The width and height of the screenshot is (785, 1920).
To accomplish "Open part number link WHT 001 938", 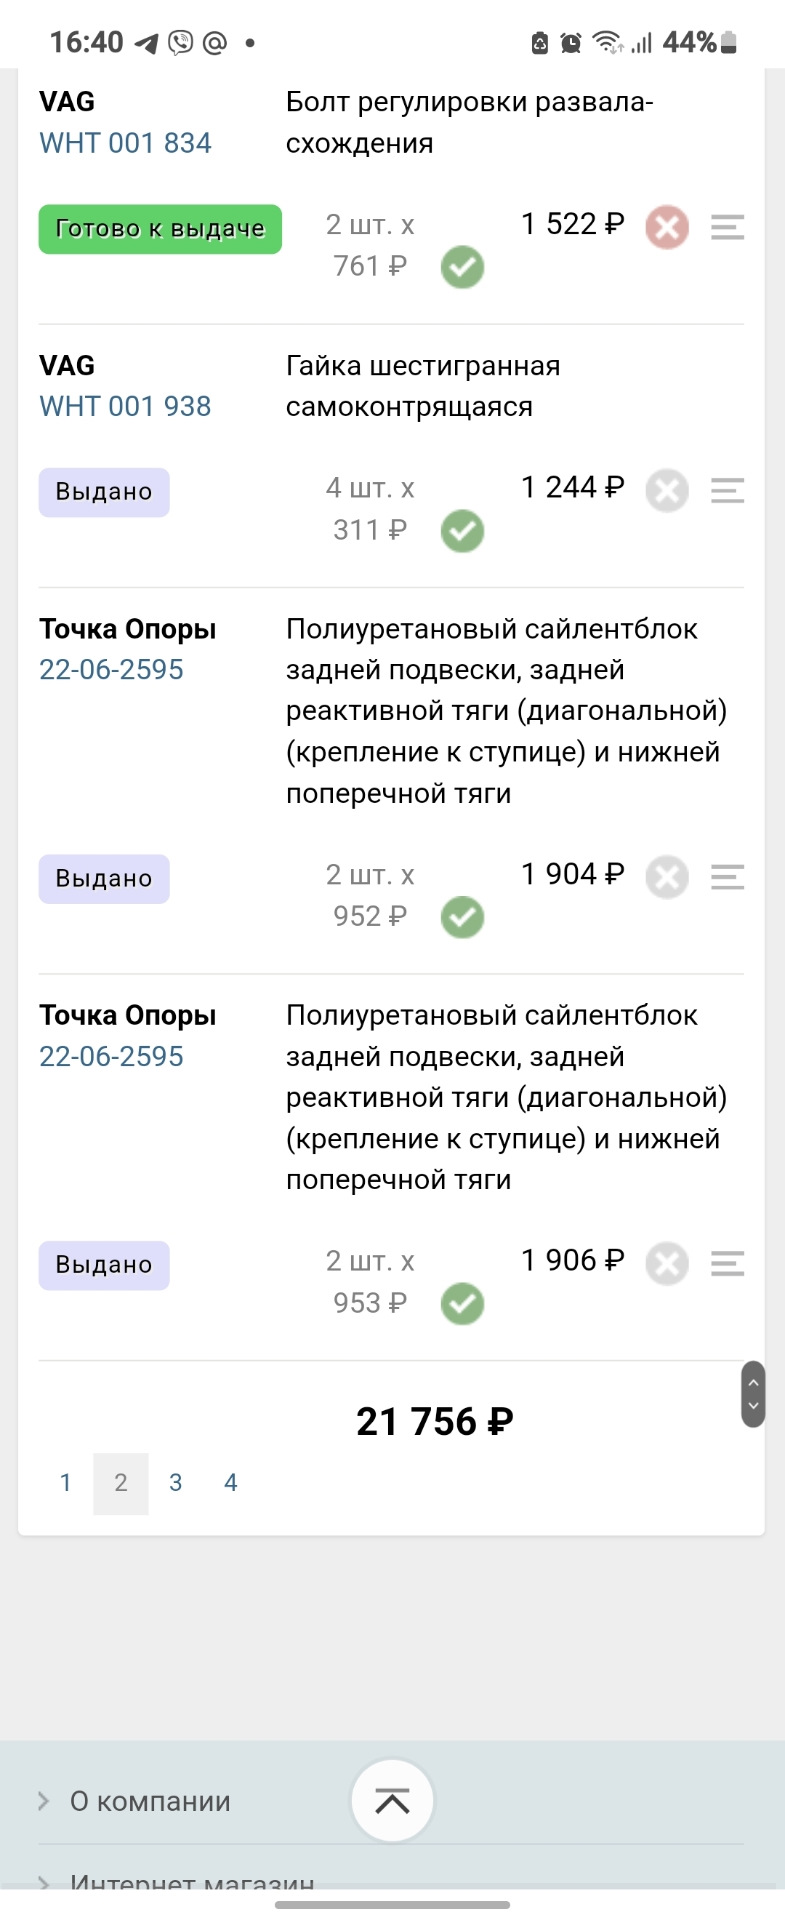I will point(125,406).
